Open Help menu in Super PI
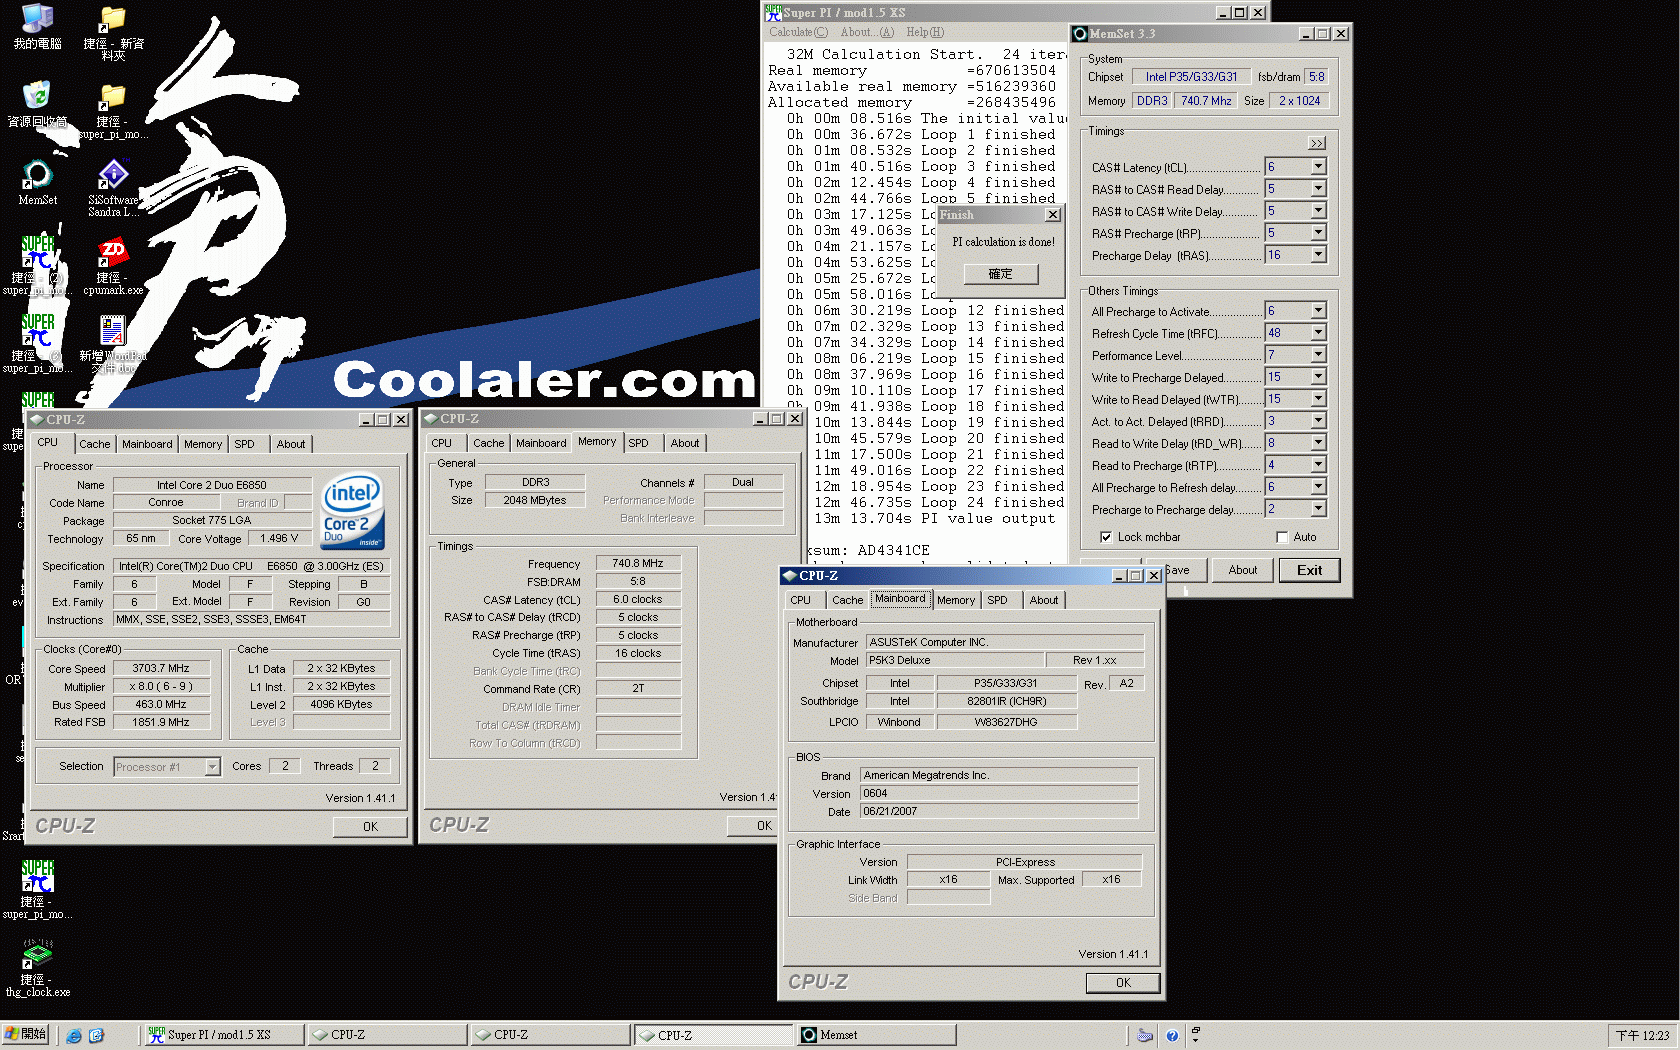The height and width of the screenshot is (1050, 1680). pos(925,32)
